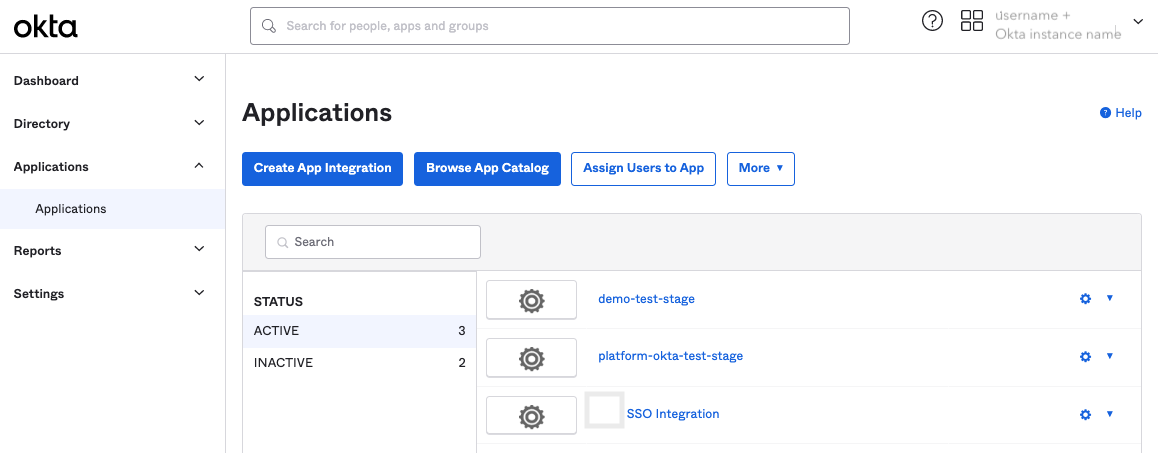
Task: Expand the demo-test-stage actions arrow
Action: click(1109, 299)
